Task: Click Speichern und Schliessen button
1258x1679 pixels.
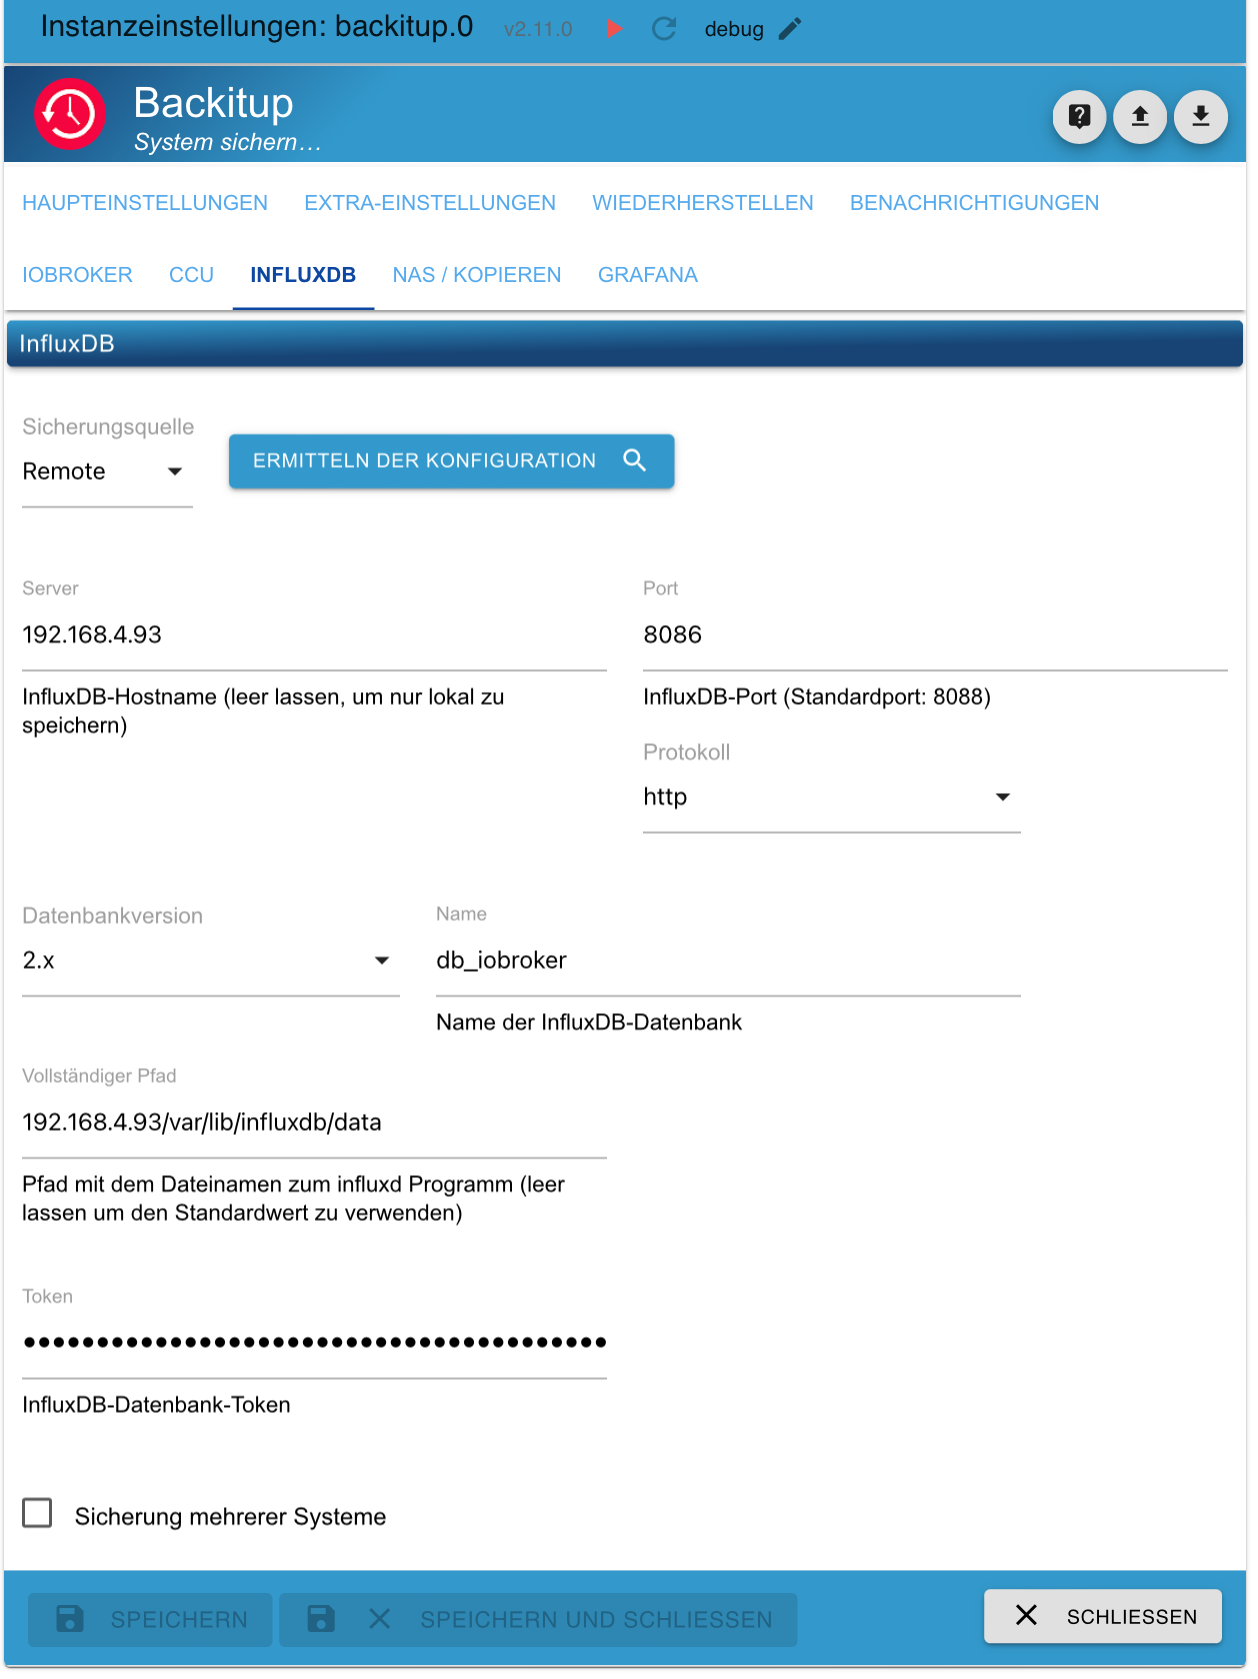Action: [x=538, y=1620]
